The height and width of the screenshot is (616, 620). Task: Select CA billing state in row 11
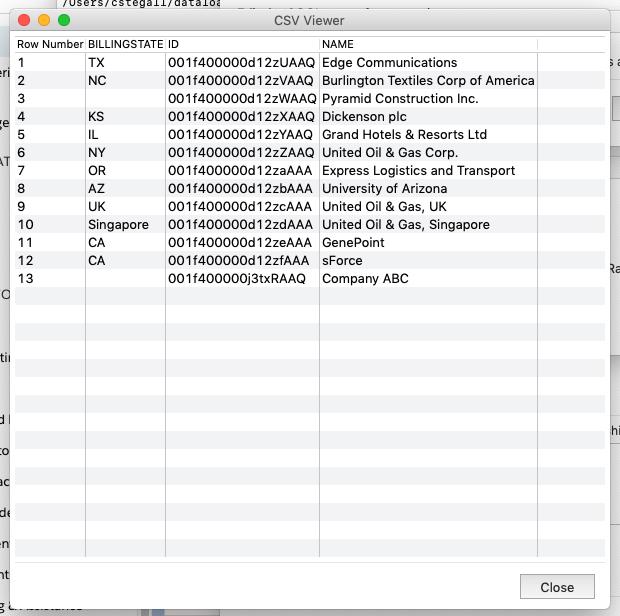[x=125, y=242]
